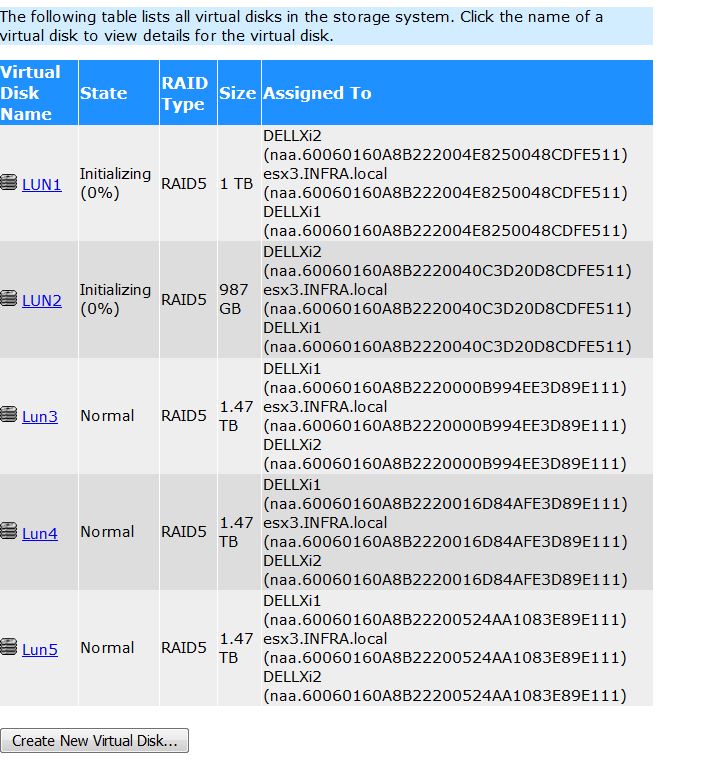Open the Lun3 virtual disk link

pos(40,416)
